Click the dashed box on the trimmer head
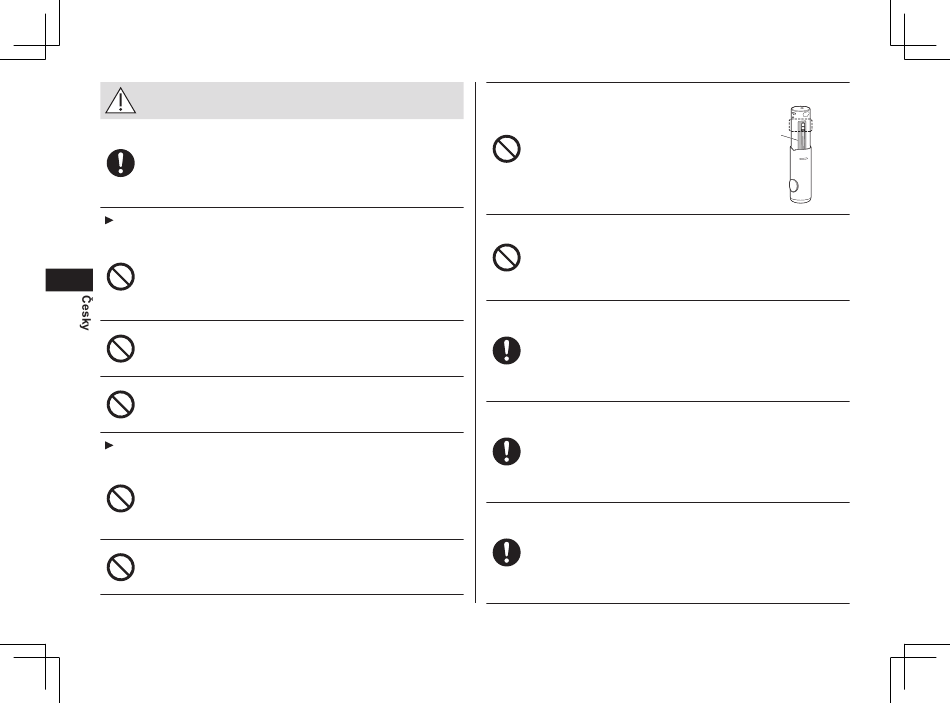Screen dimensions: 950x703 800,127
